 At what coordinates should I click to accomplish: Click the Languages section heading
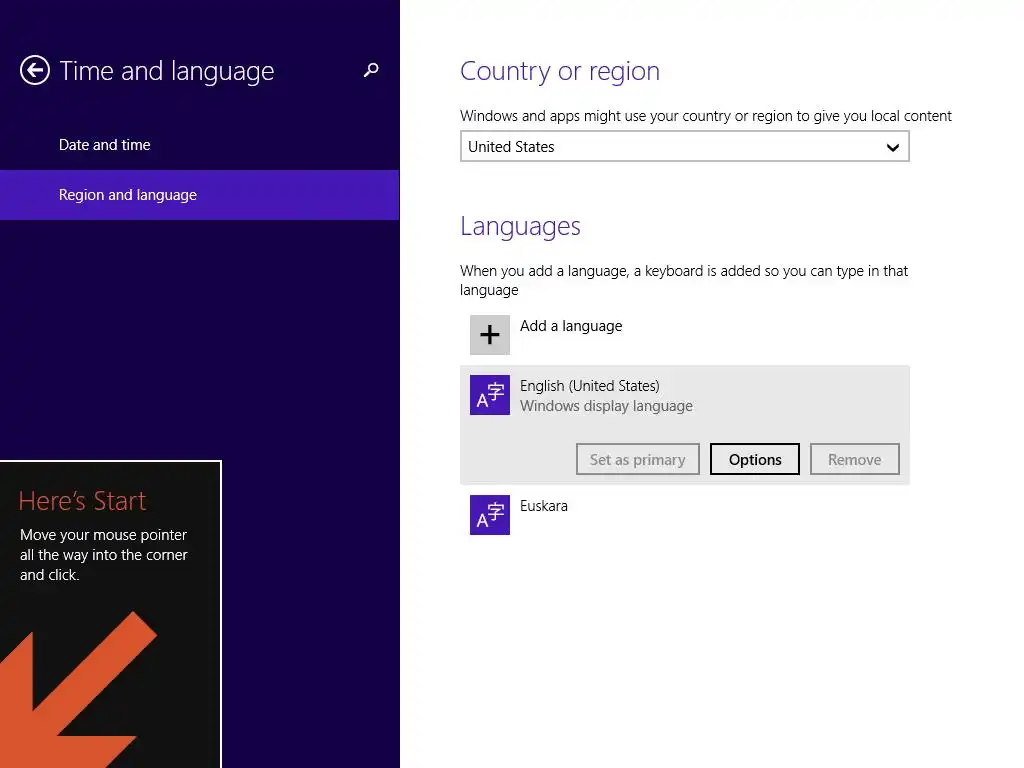[x=520, y=227]
